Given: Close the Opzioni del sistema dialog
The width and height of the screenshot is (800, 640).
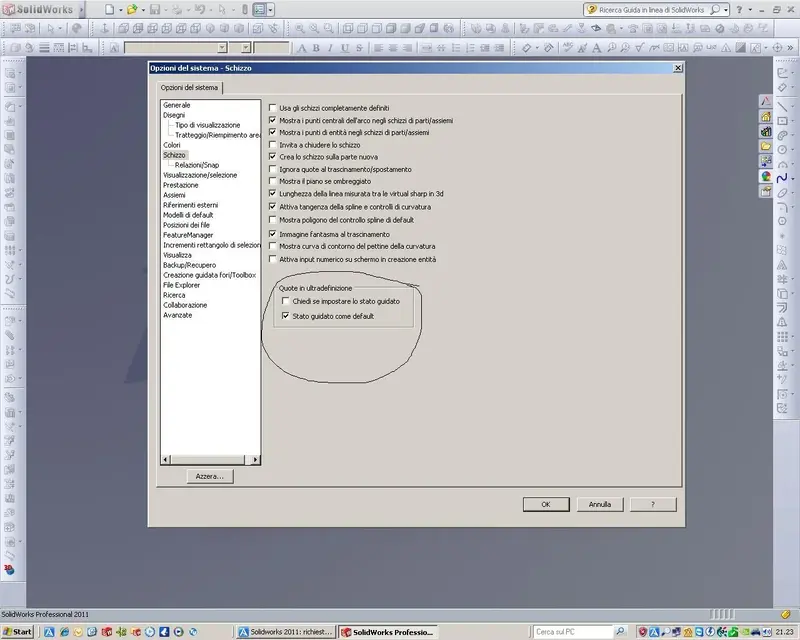Looking at the screenshot, I should point(678,68).
